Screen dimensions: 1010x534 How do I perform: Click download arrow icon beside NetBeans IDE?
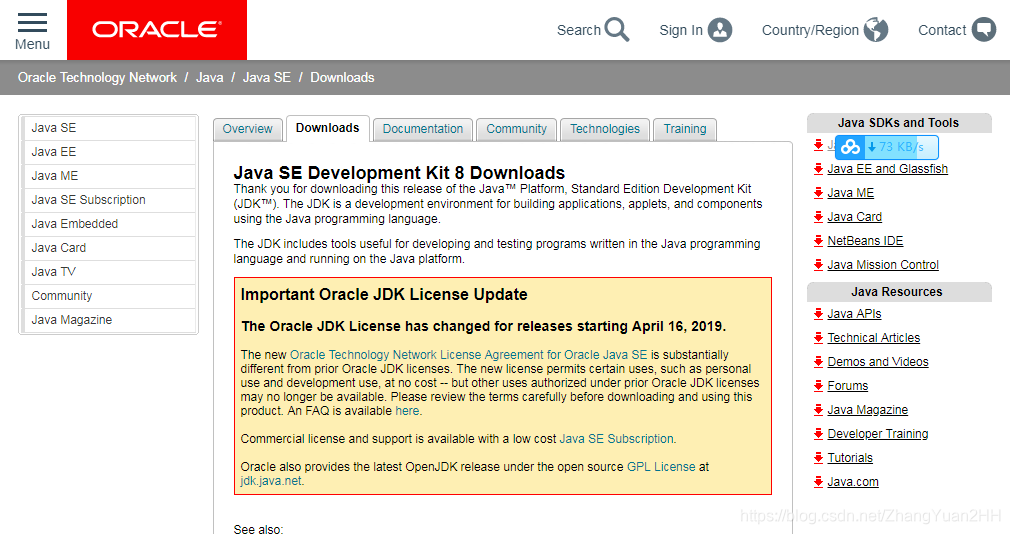pos(818,241)
